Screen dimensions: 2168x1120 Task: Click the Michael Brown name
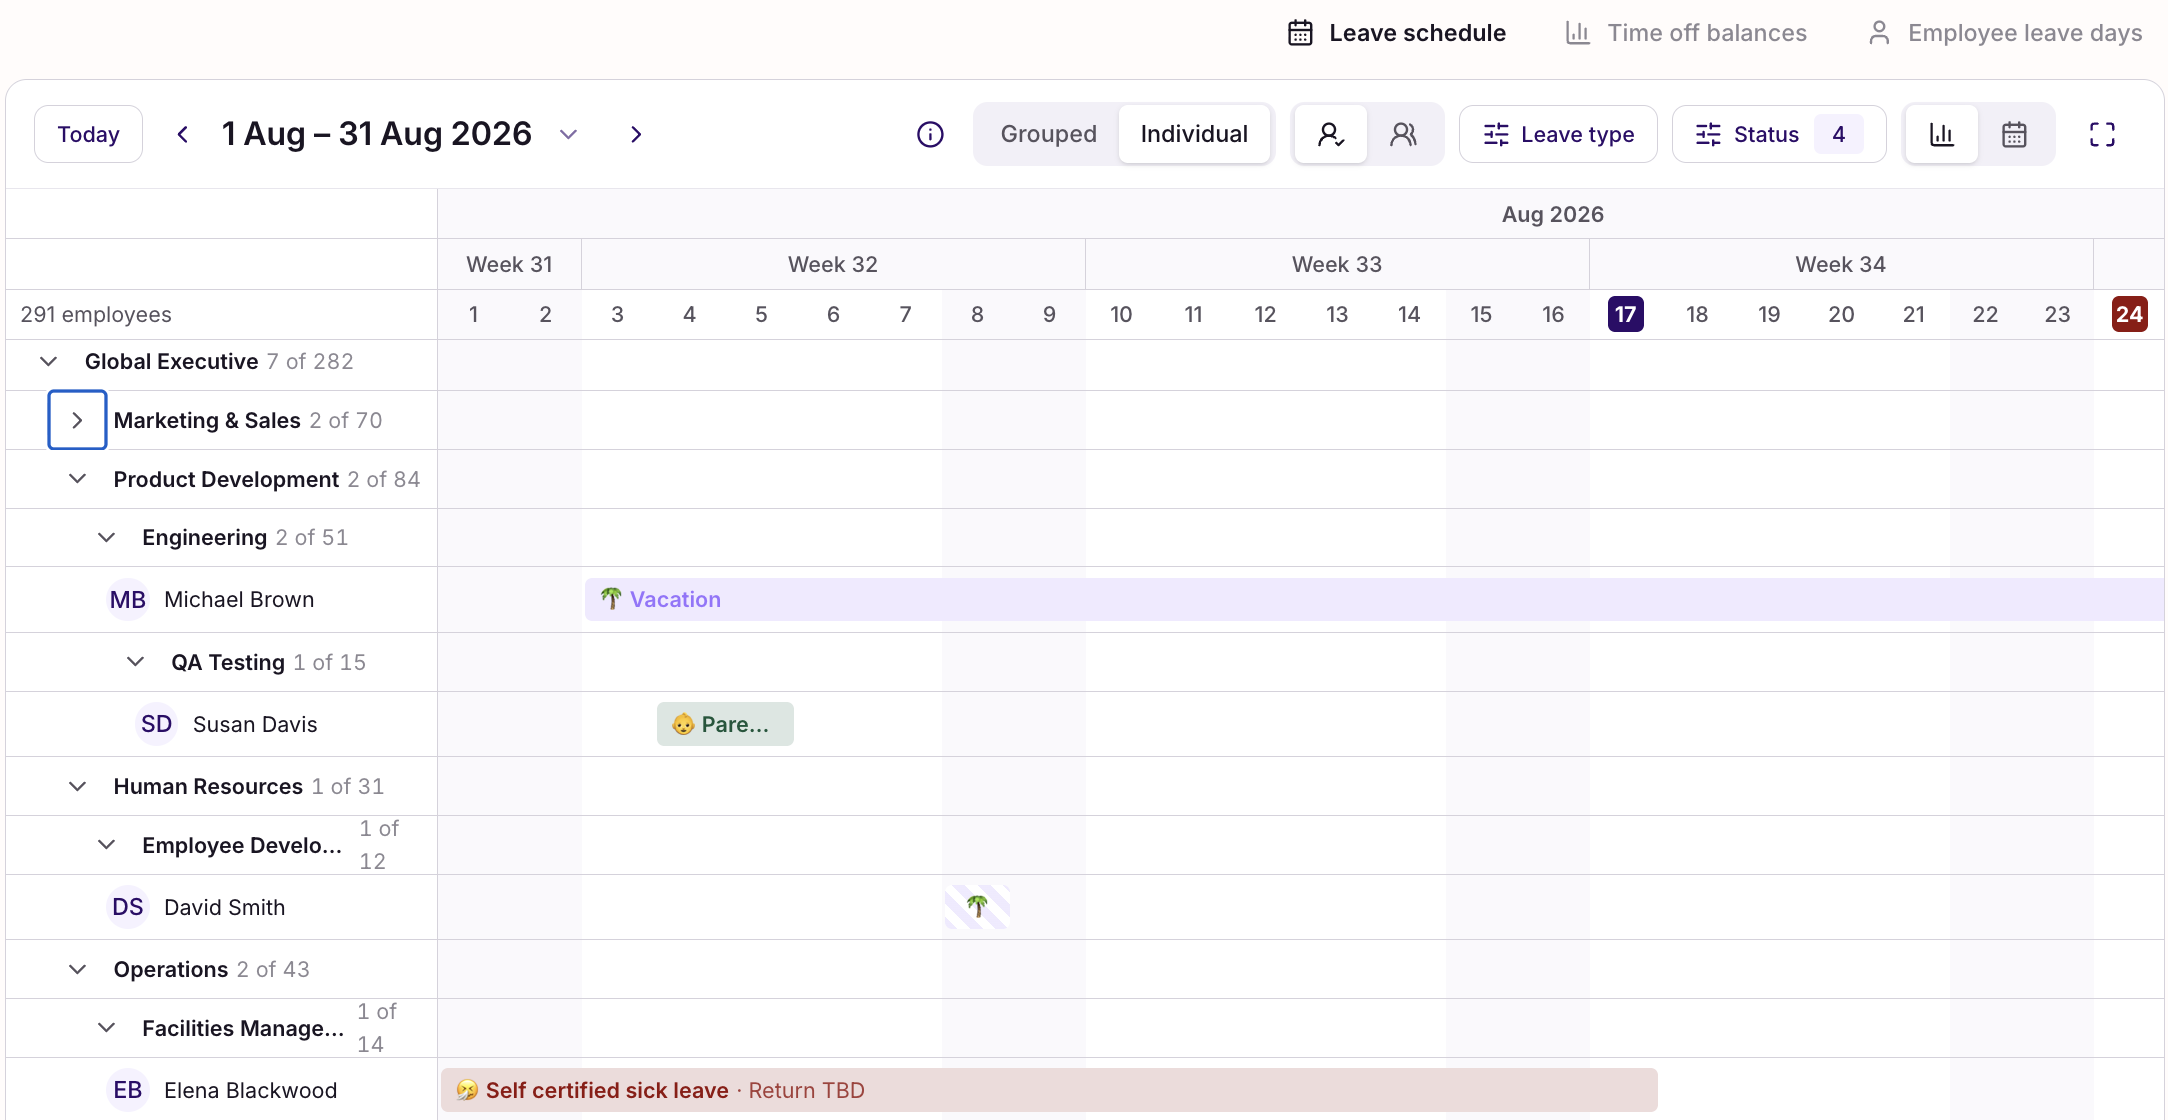coord(239,600)
